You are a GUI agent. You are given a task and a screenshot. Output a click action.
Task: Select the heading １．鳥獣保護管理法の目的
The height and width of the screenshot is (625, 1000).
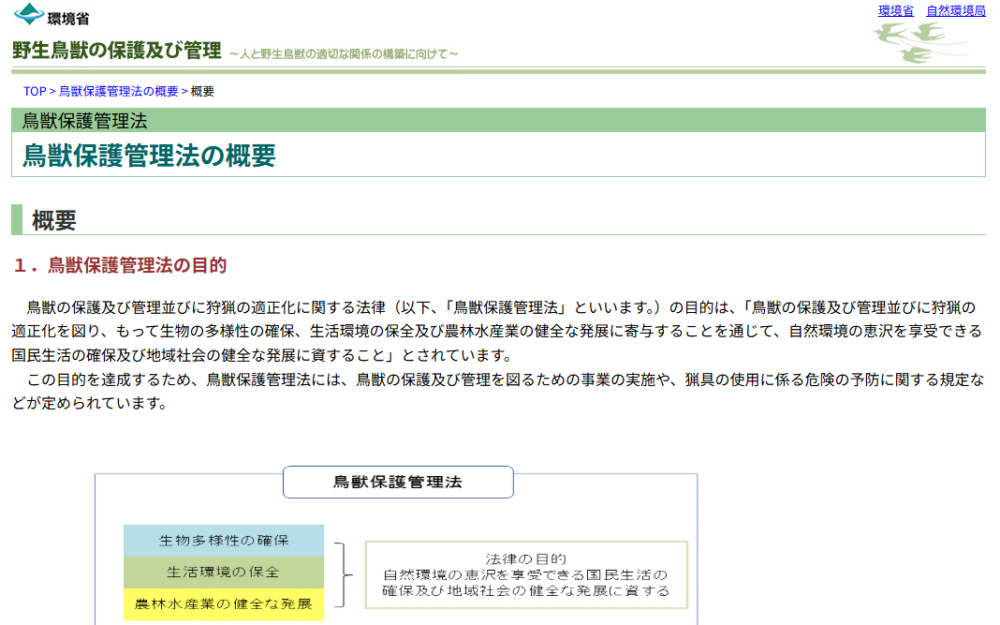click(120, 265)
